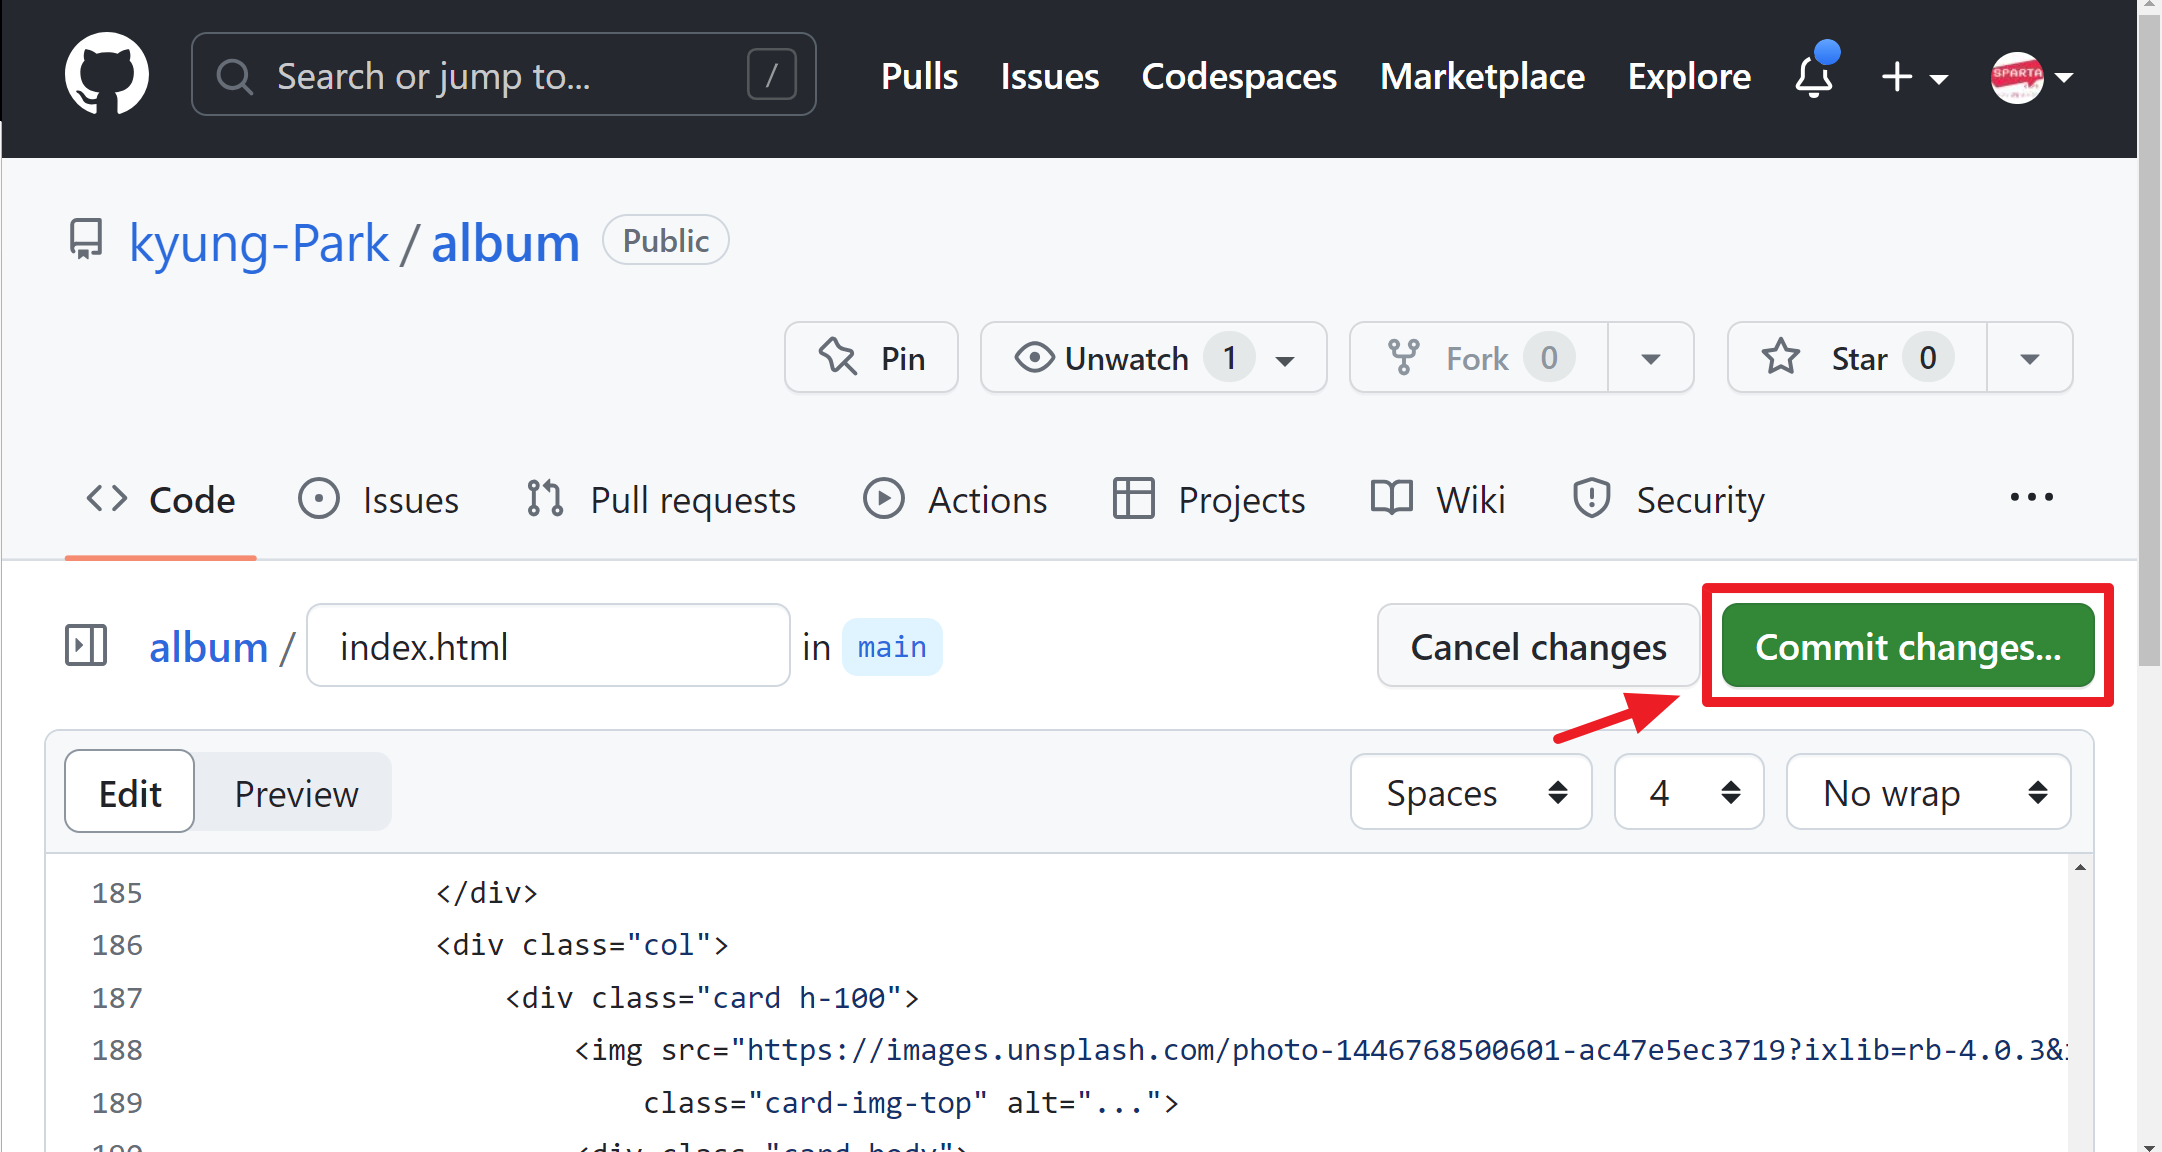Click the GitHub Octocat logo
This screenshot has width=2162, height=1152.
107,75
